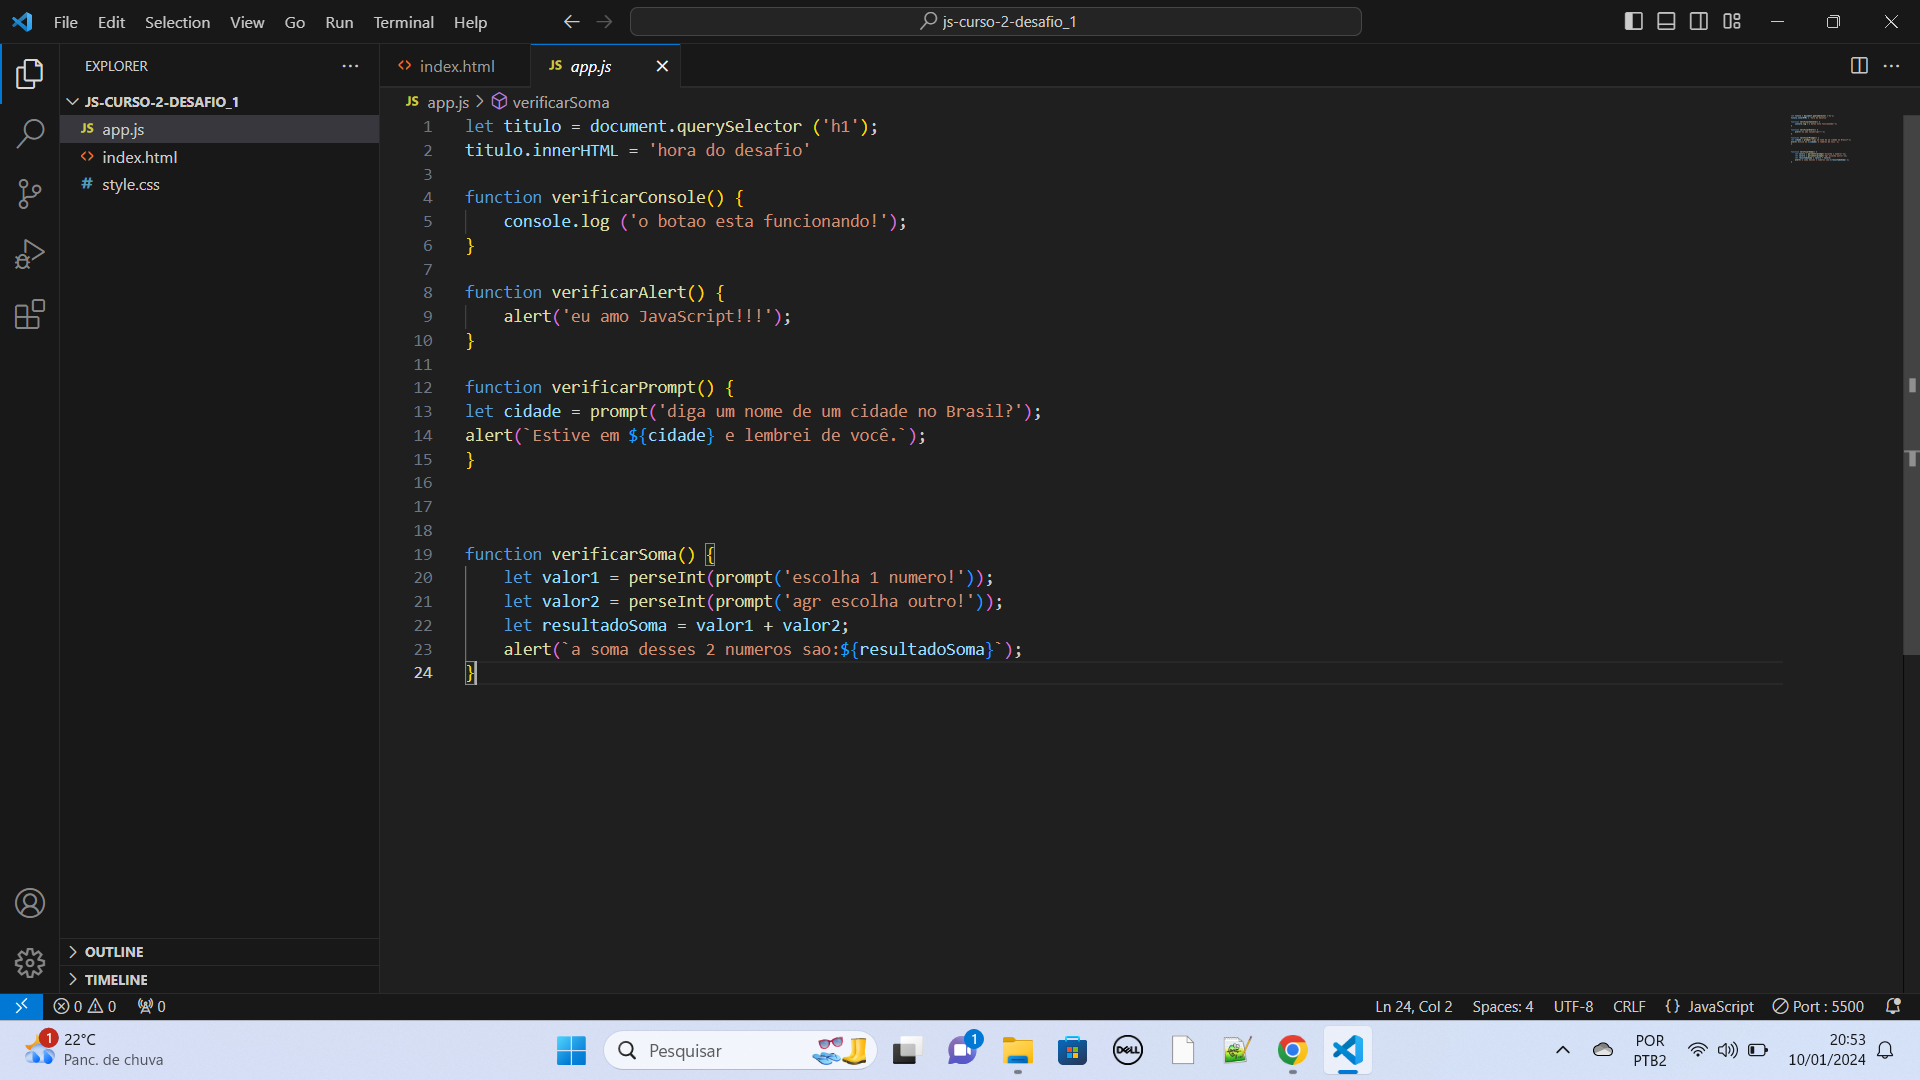Screen dimensions: 1920x1080
Task: Change end of line via CRLF
Action: pyautogui.click(x=1629, y=1006)
